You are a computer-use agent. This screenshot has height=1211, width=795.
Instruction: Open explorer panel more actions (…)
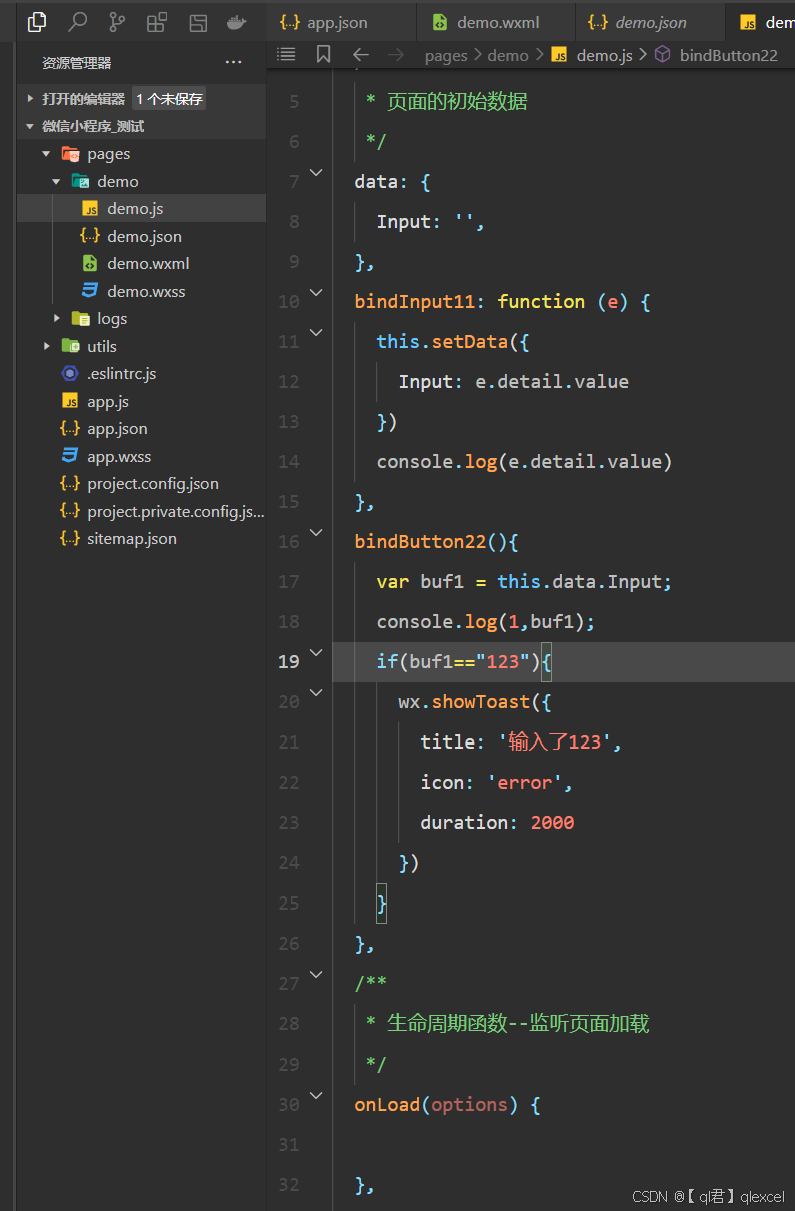[x=233, y=63]
